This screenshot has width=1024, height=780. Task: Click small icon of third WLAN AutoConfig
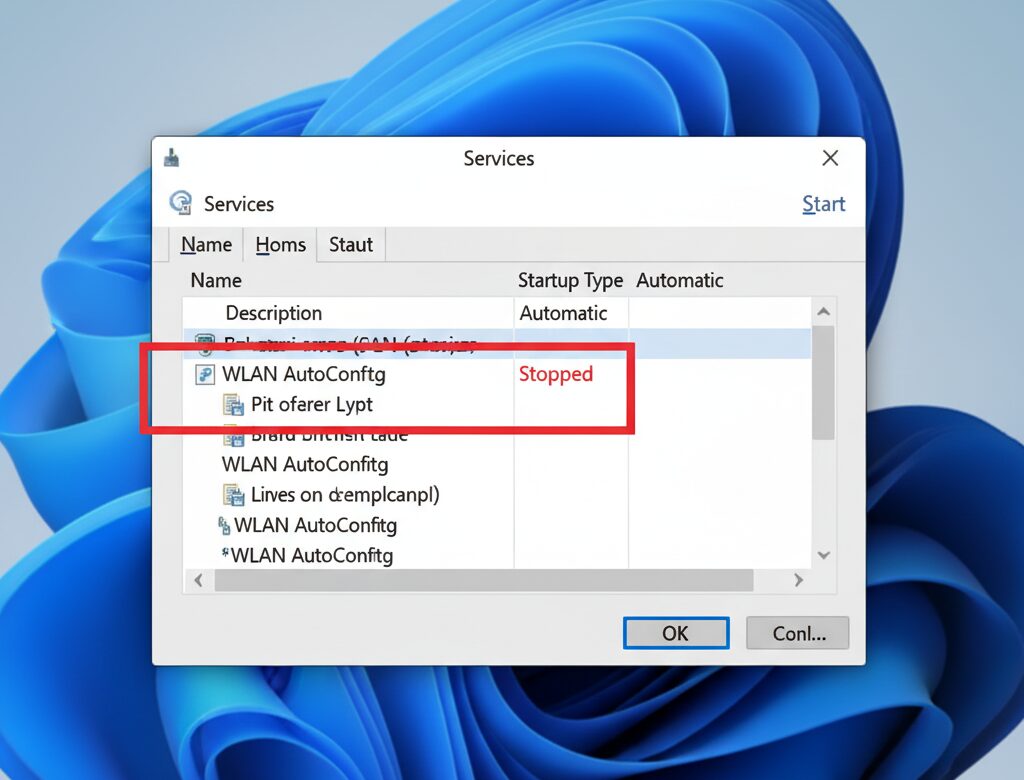click(224, 525)
